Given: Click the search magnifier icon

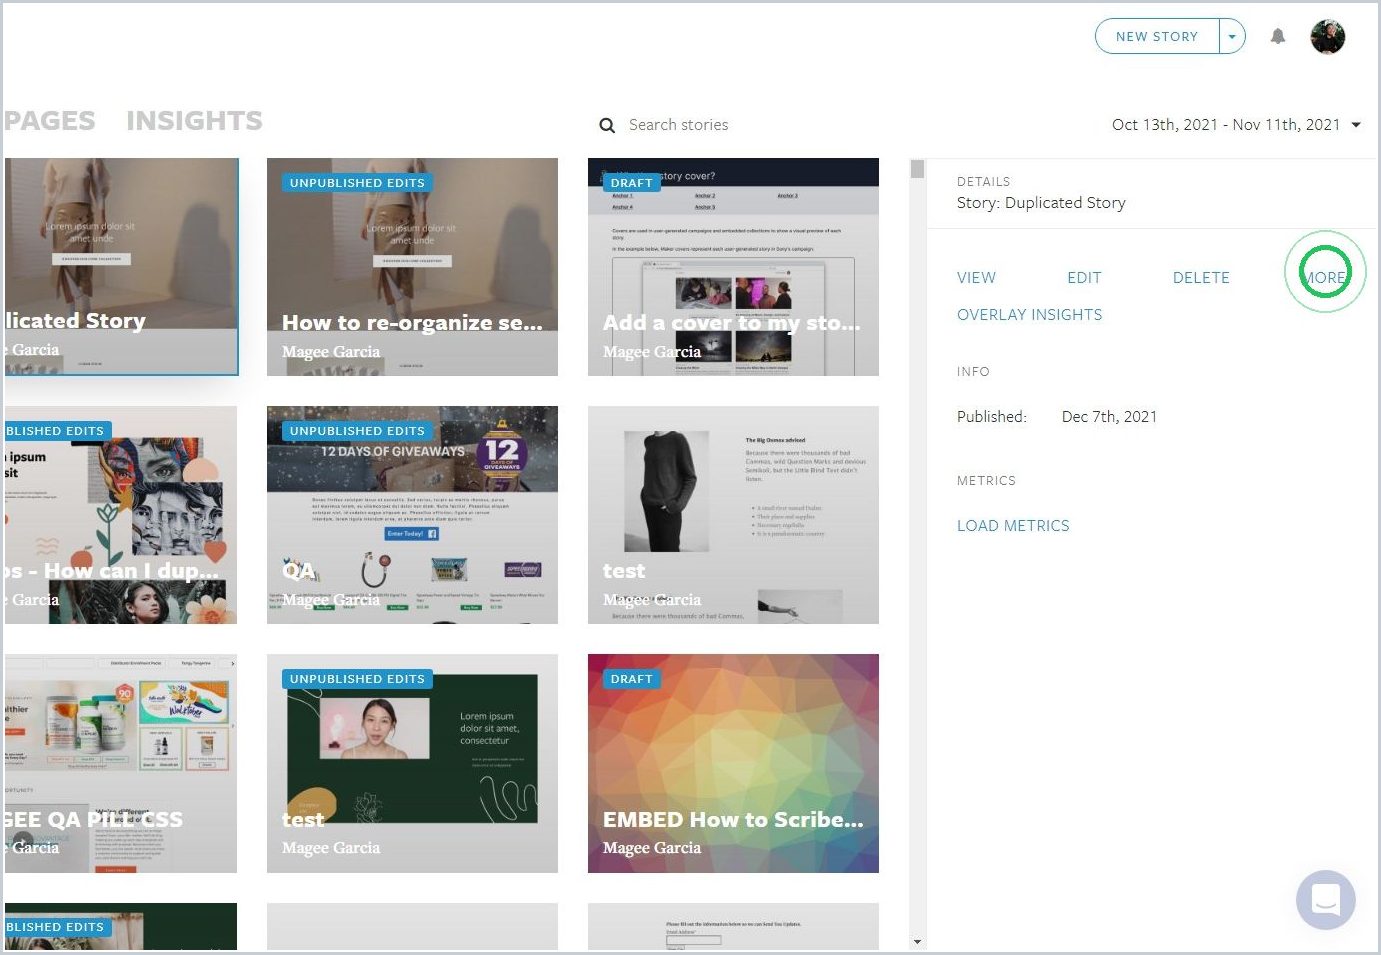Looking at the screenshot, I should coord(607,125).
